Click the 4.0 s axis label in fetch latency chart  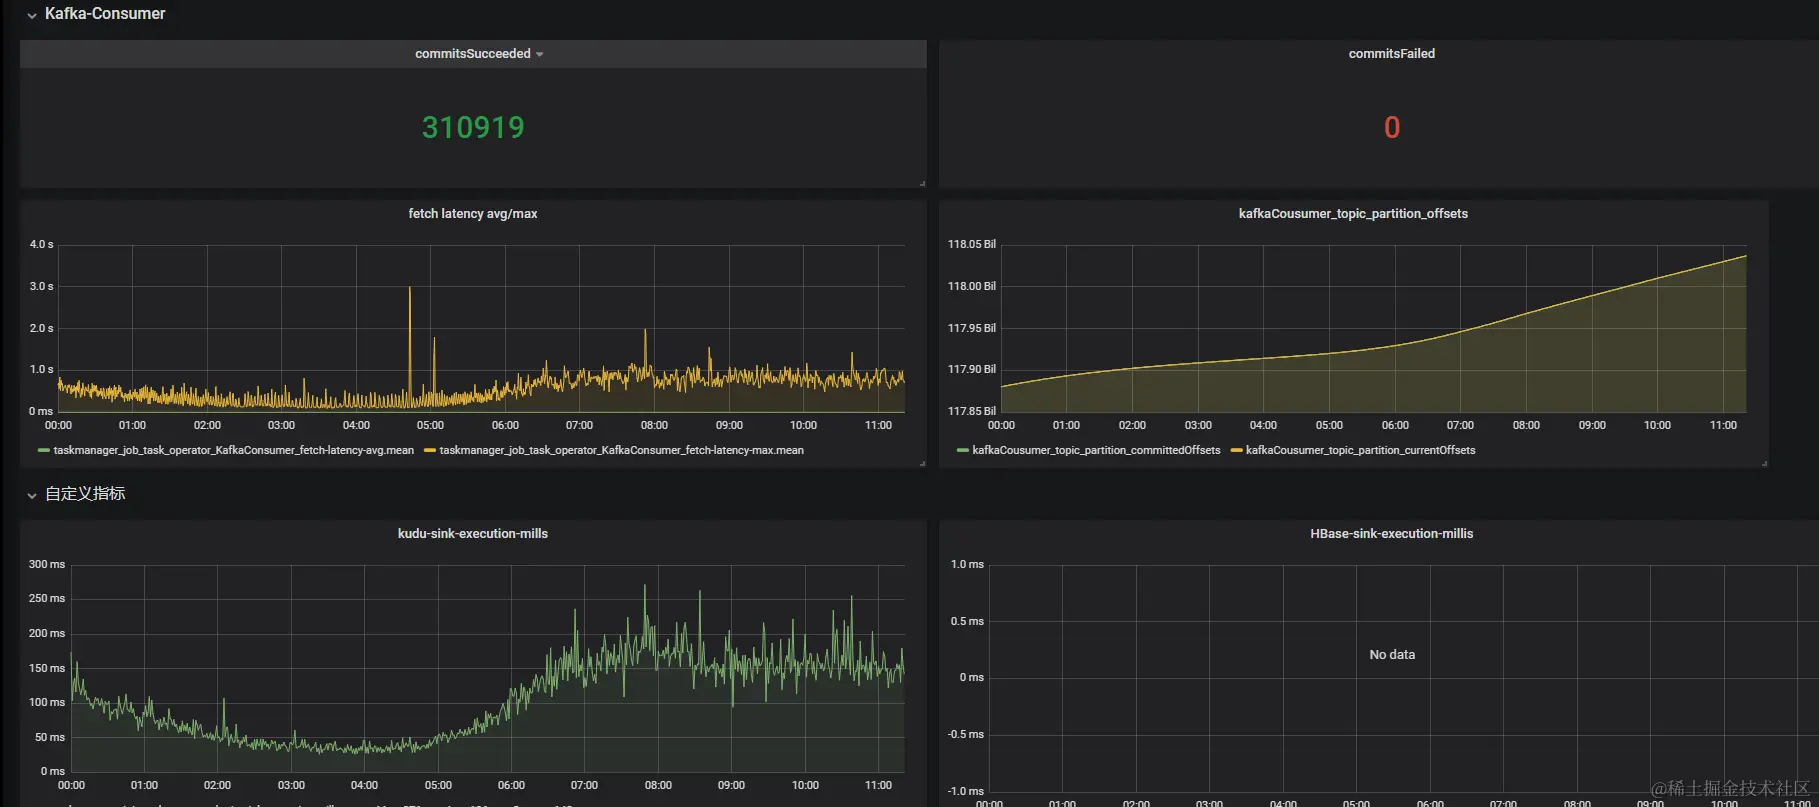coord(41,244)
